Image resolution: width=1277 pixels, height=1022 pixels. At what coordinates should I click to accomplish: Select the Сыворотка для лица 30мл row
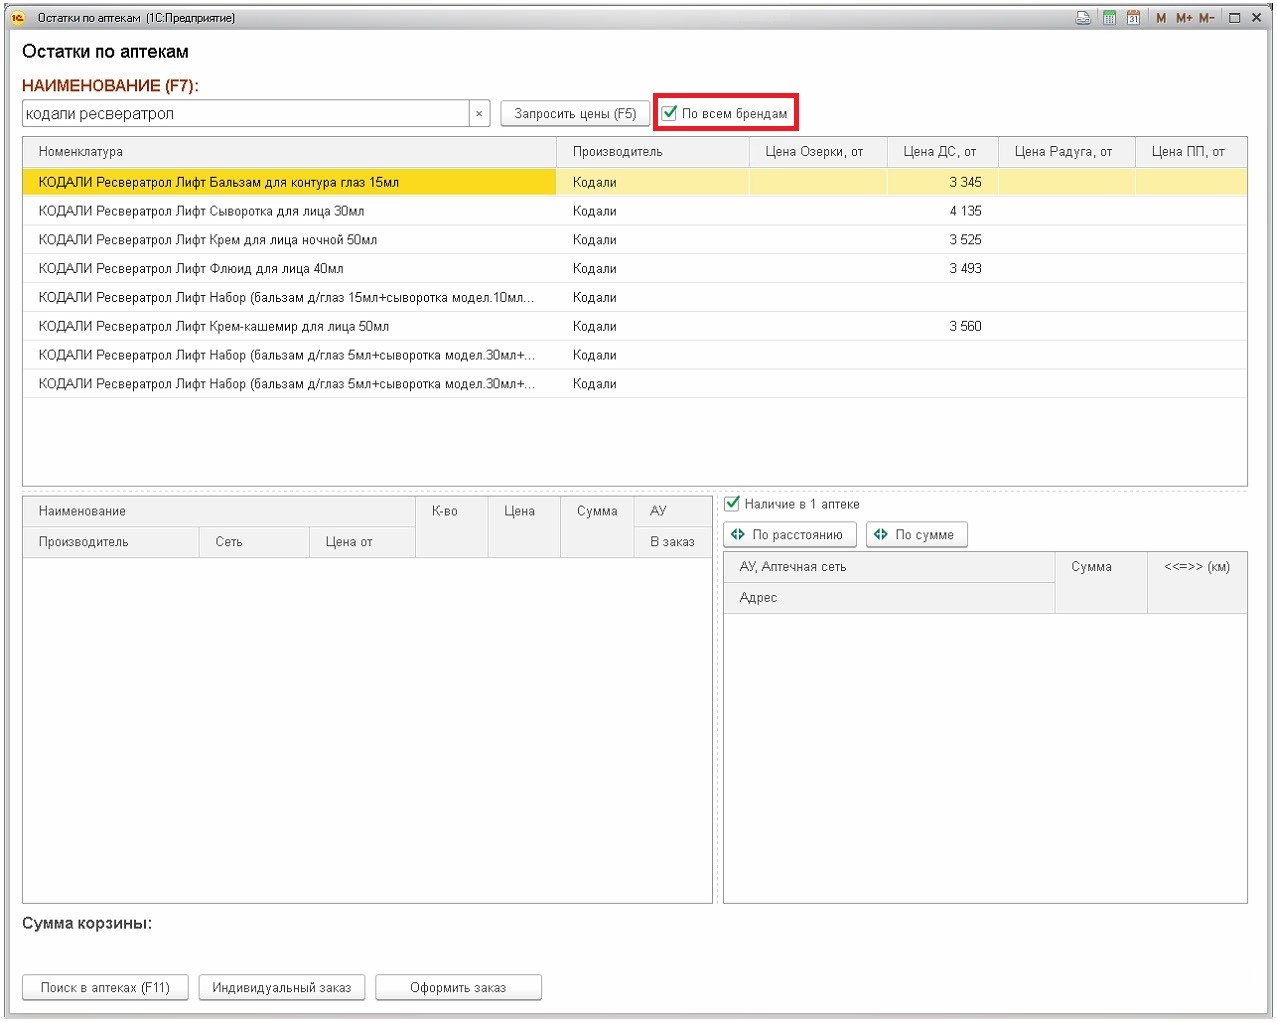point(201,211)
